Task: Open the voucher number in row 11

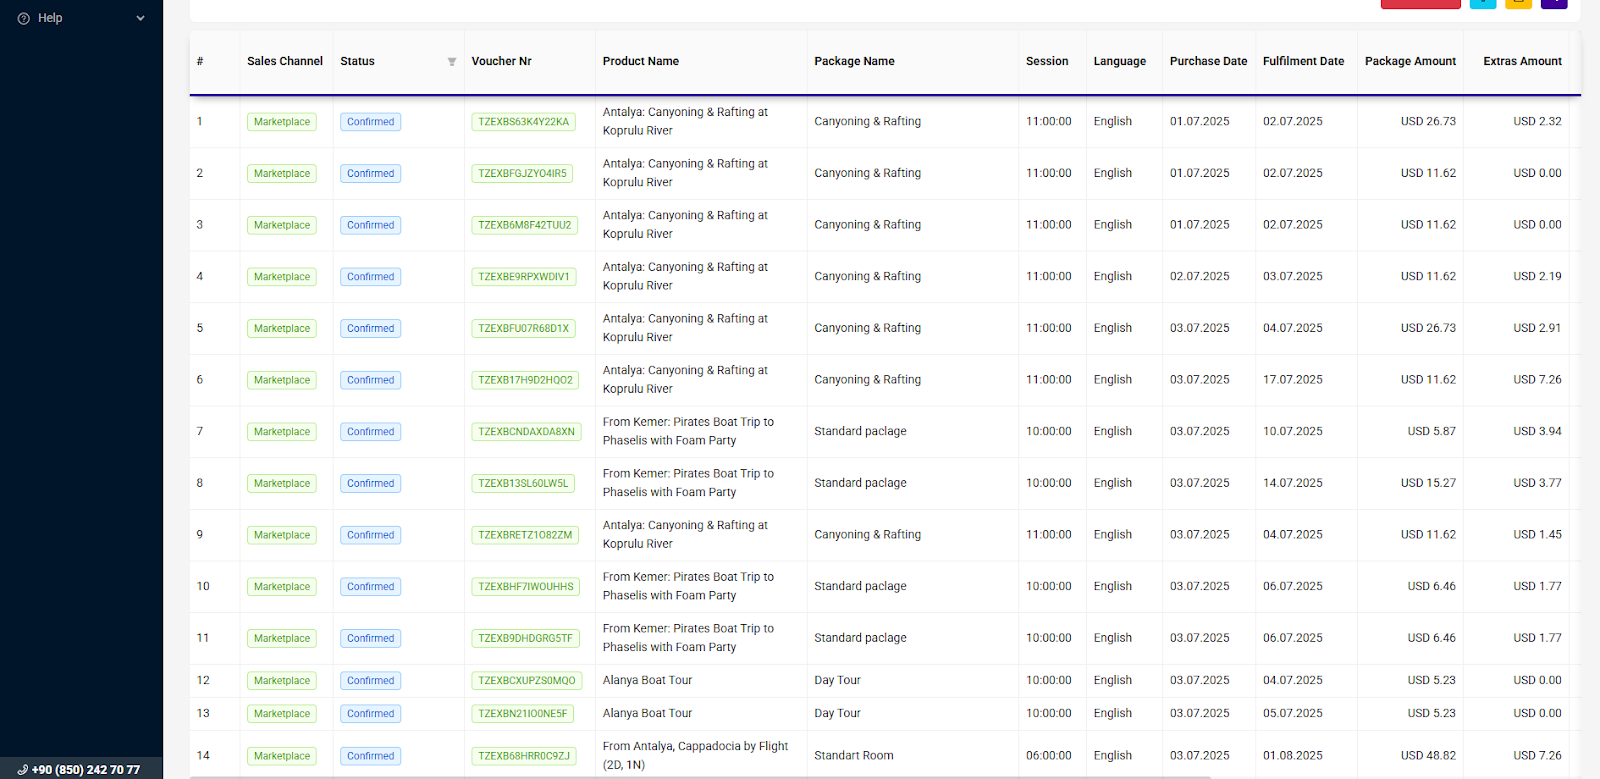Action: click(x=526, y=638)
